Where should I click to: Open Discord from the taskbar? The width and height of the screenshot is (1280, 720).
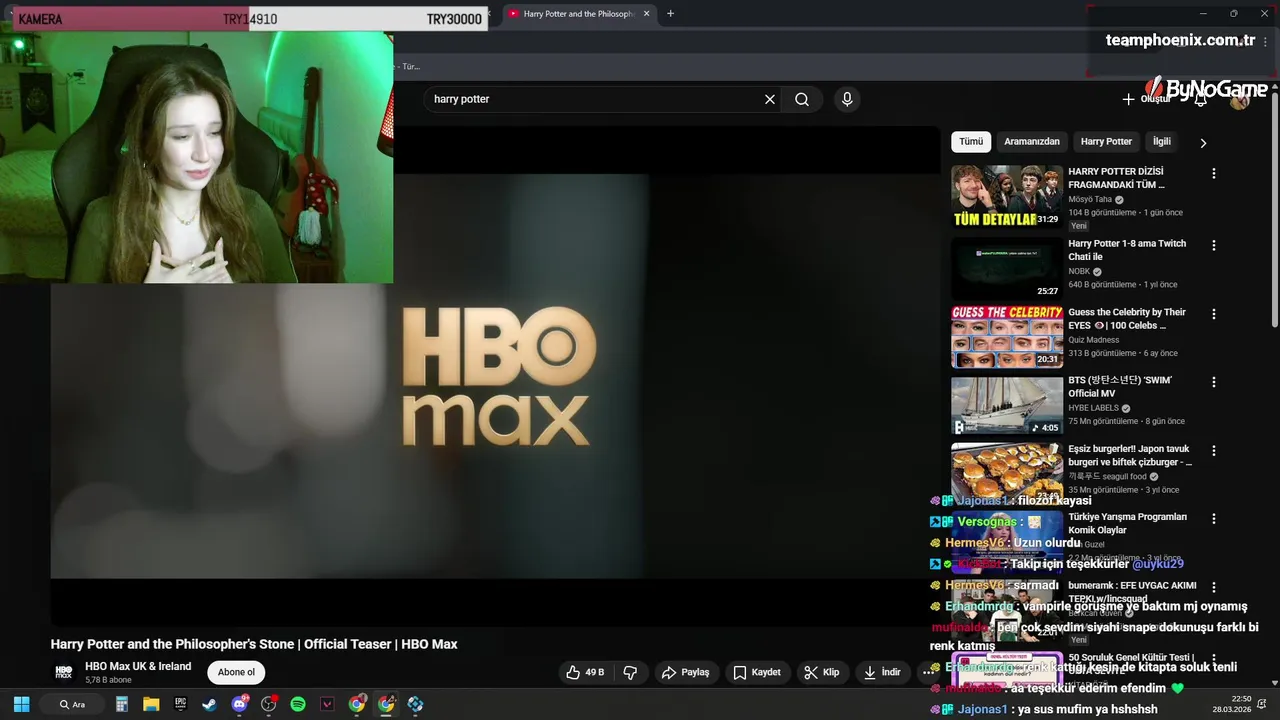tap(239, 704)
